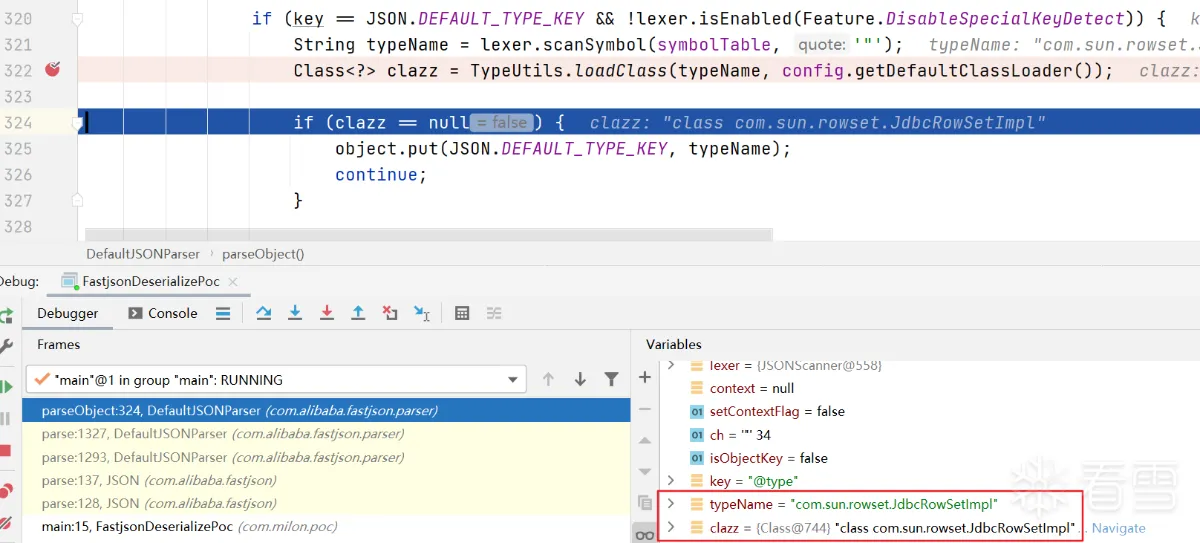Select the Debugger tab
The height and width of the screenshot is (543, 1200).
tap(67, 313)
